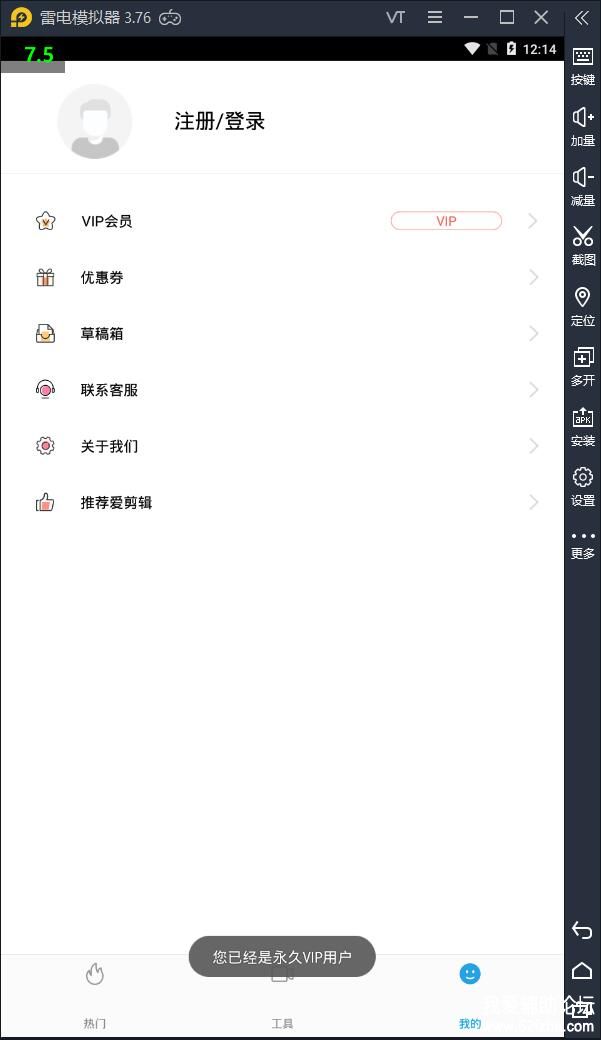The width and height of the screenshot is (601, 1040).
Task: Tap the Android back arrow icon
Action: [x=582, y=930]
